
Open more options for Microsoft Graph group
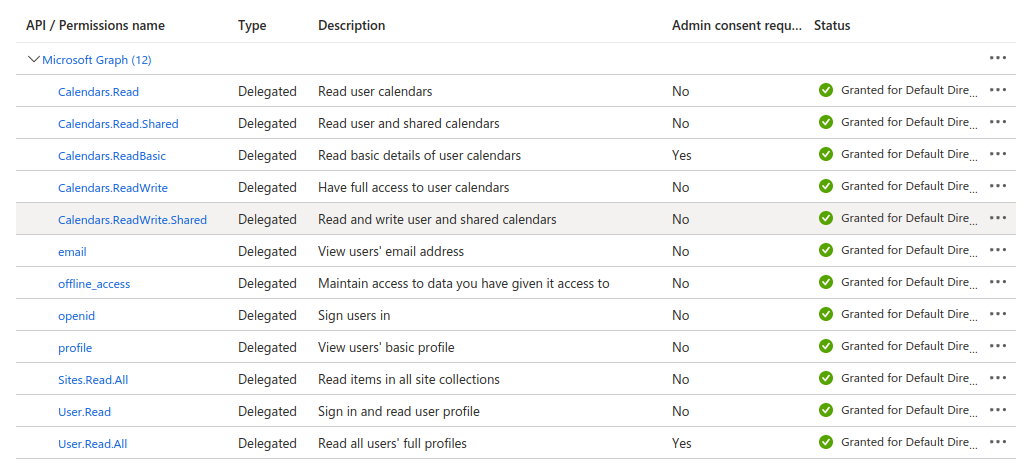[997, 58]
